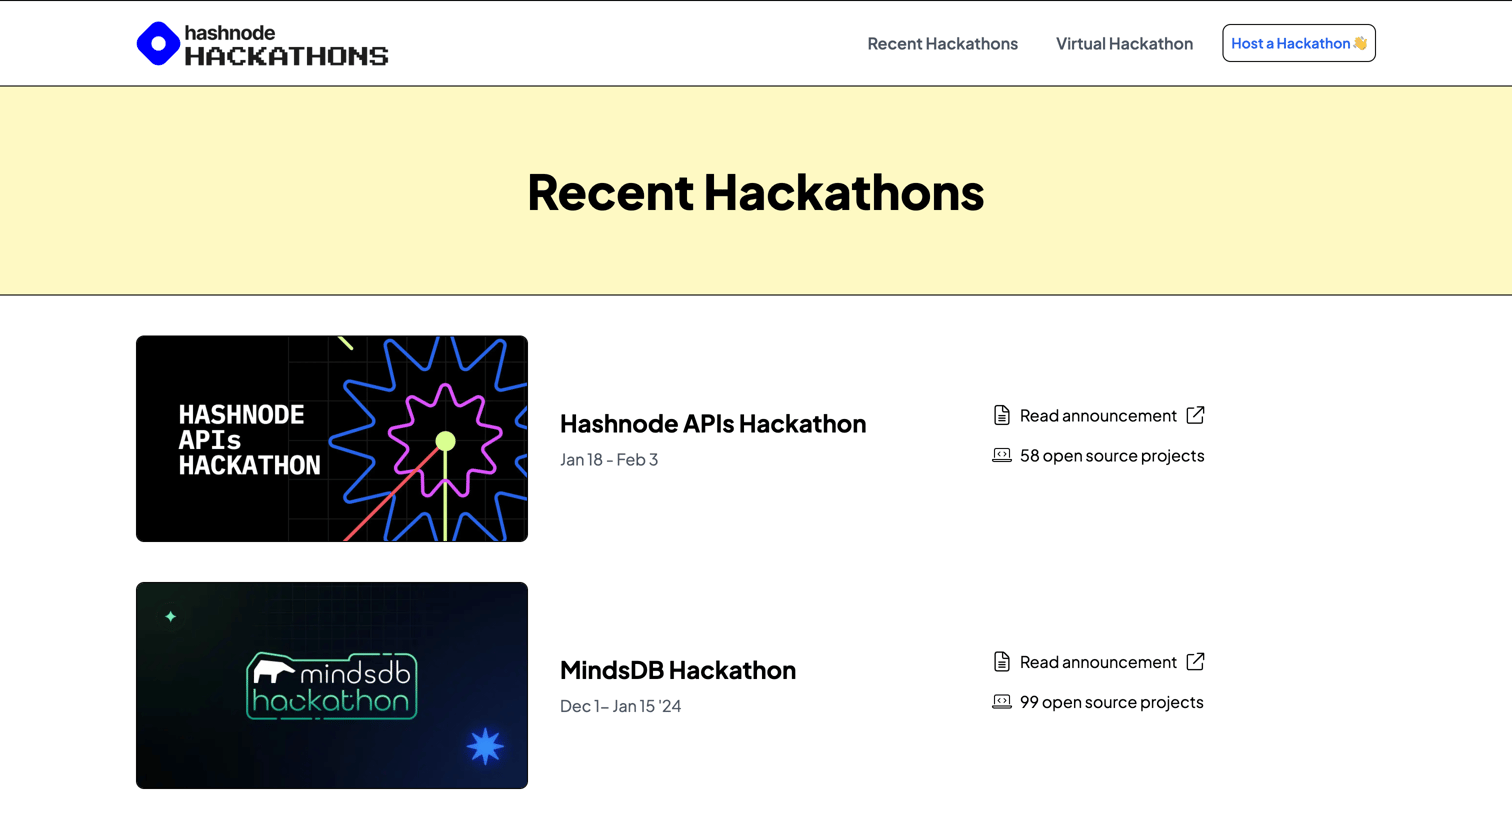Image resolution: width=1512 pixels, height=814 pixels.
Task: Click external-link icon for MindsDB announcement
Action: [1195, 662]
